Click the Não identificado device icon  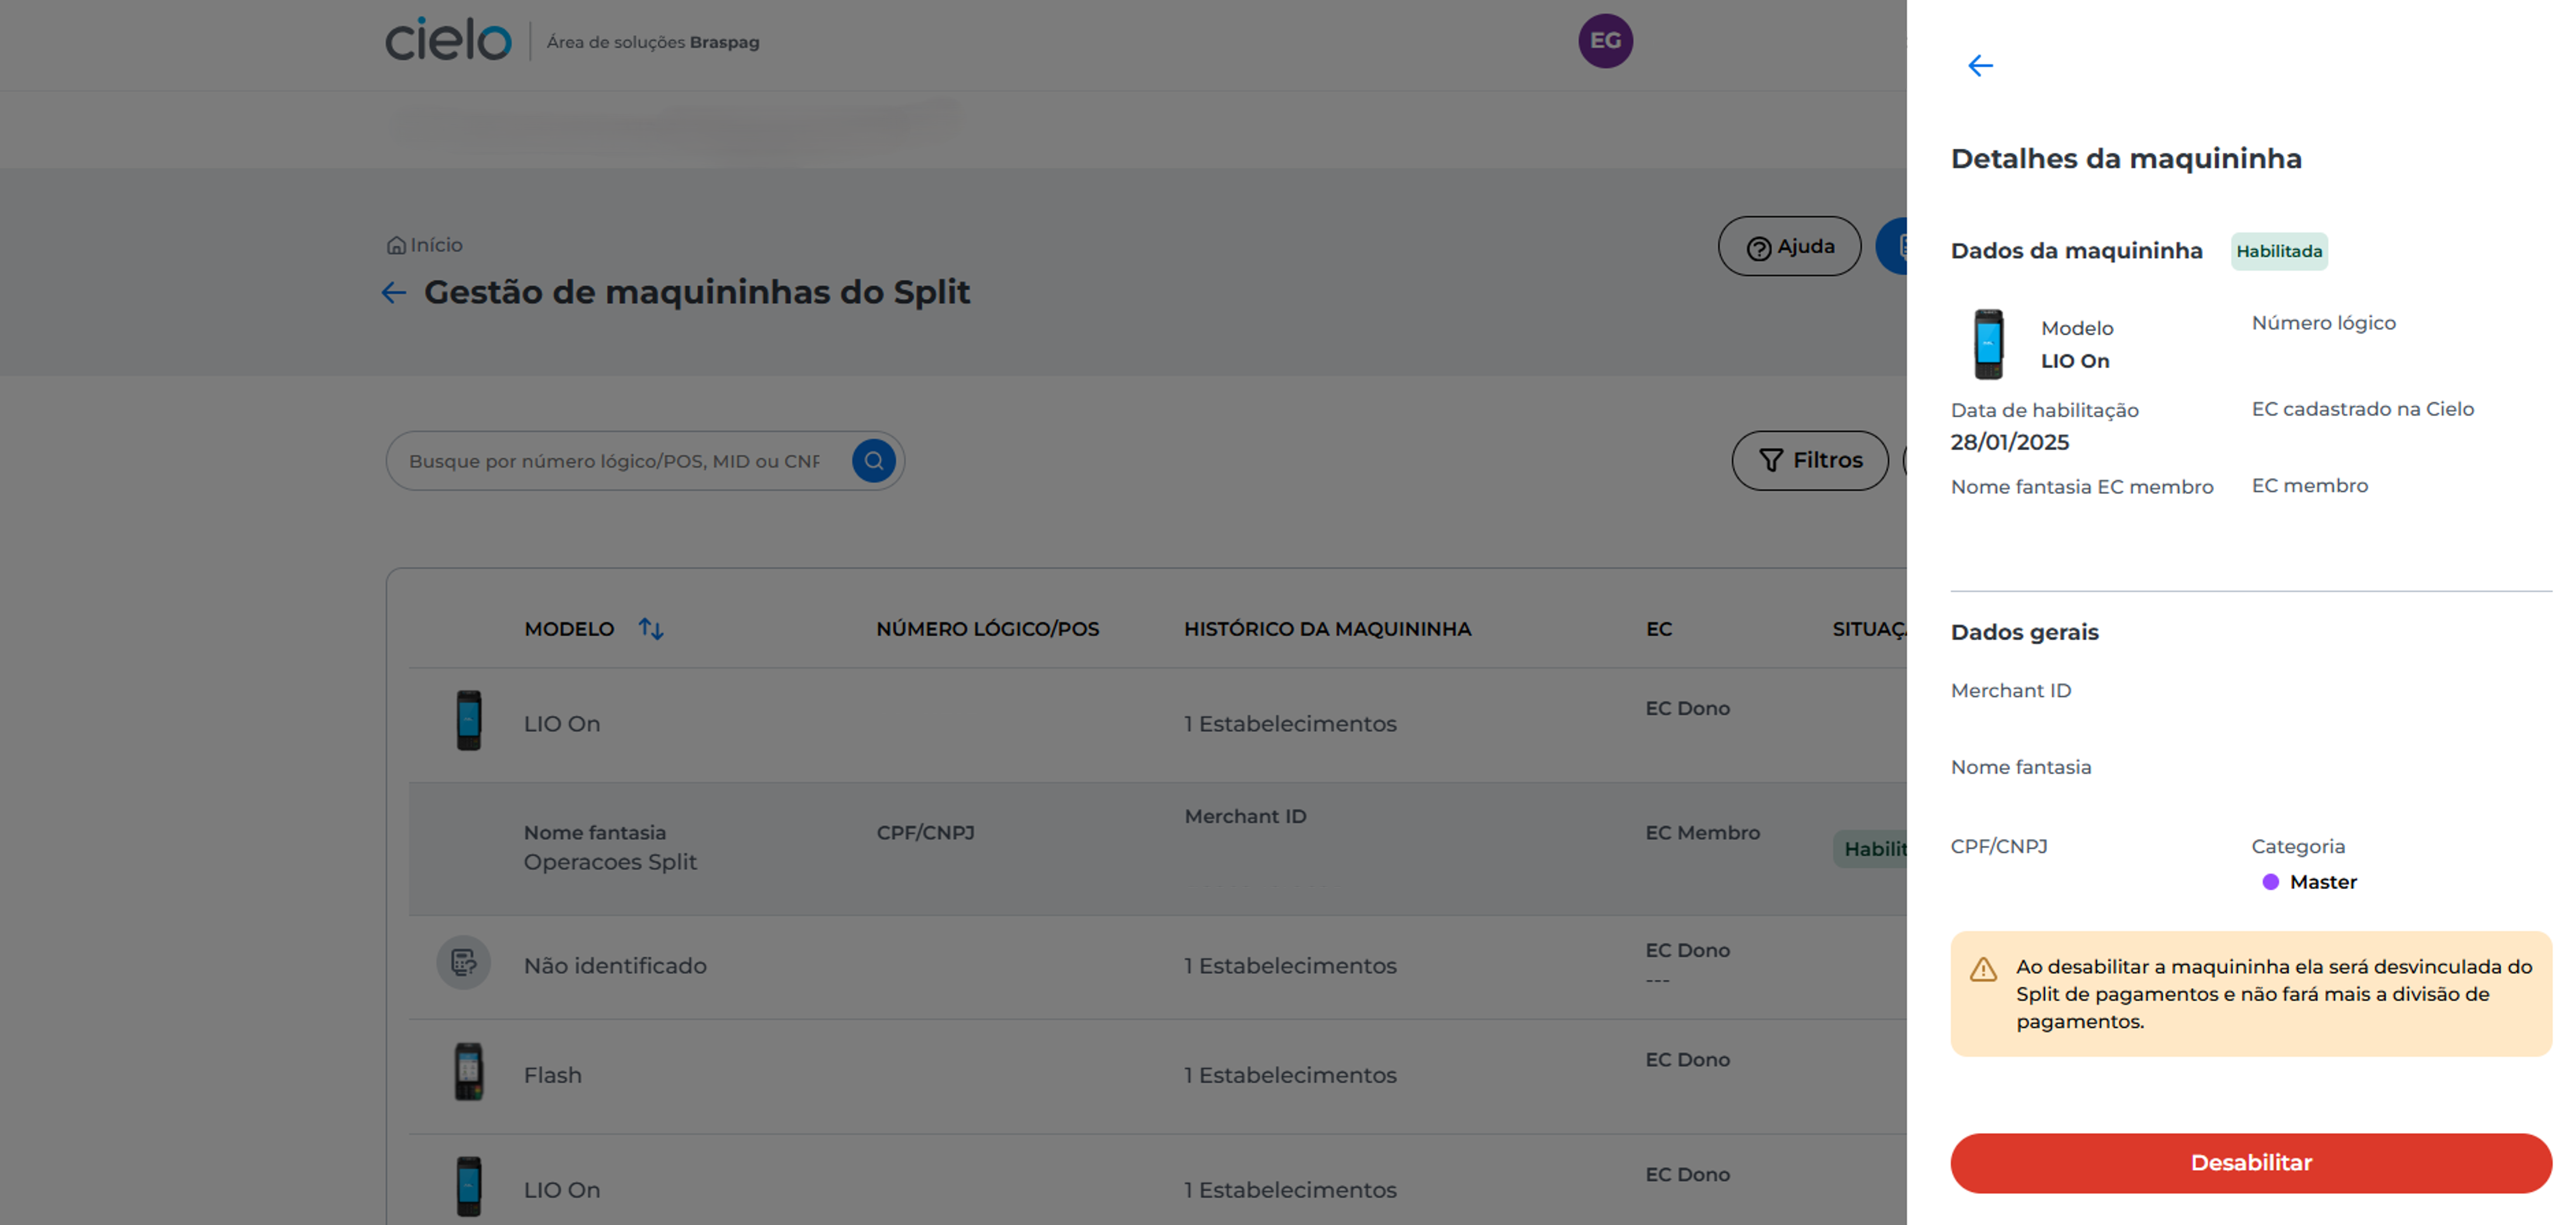[463, 963]
